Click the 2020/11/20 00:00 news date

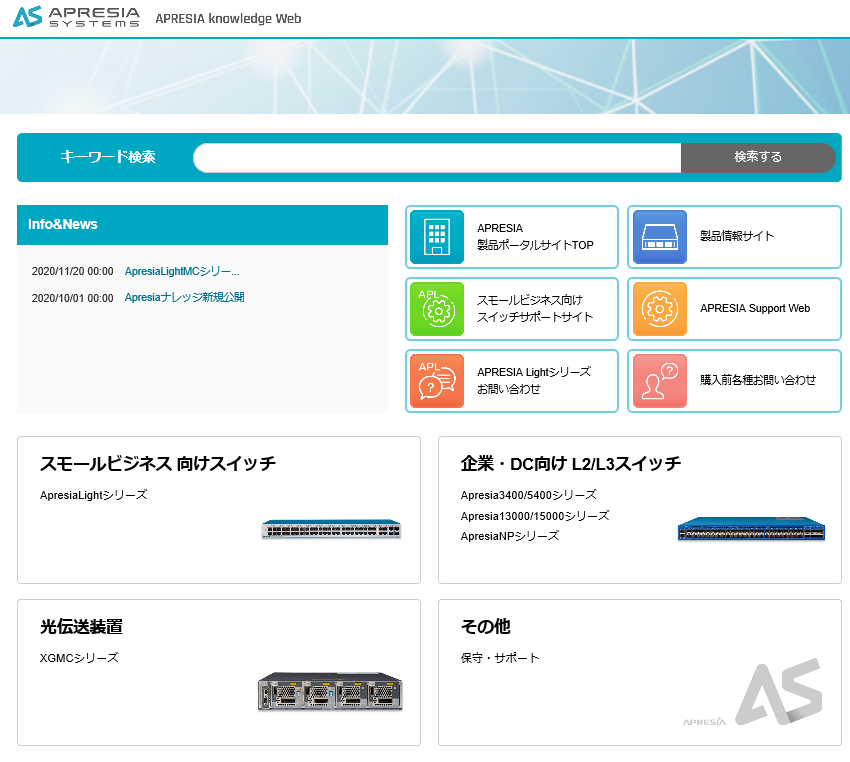[73, 272]
